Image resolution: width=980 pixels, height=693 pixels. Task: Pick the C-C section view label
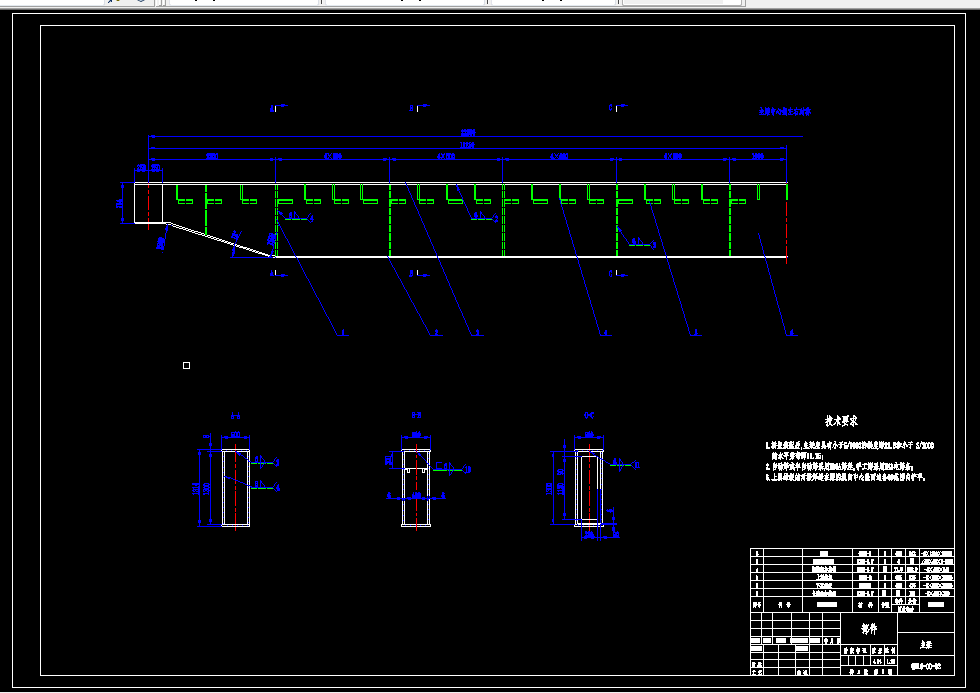tap(589, 415)
